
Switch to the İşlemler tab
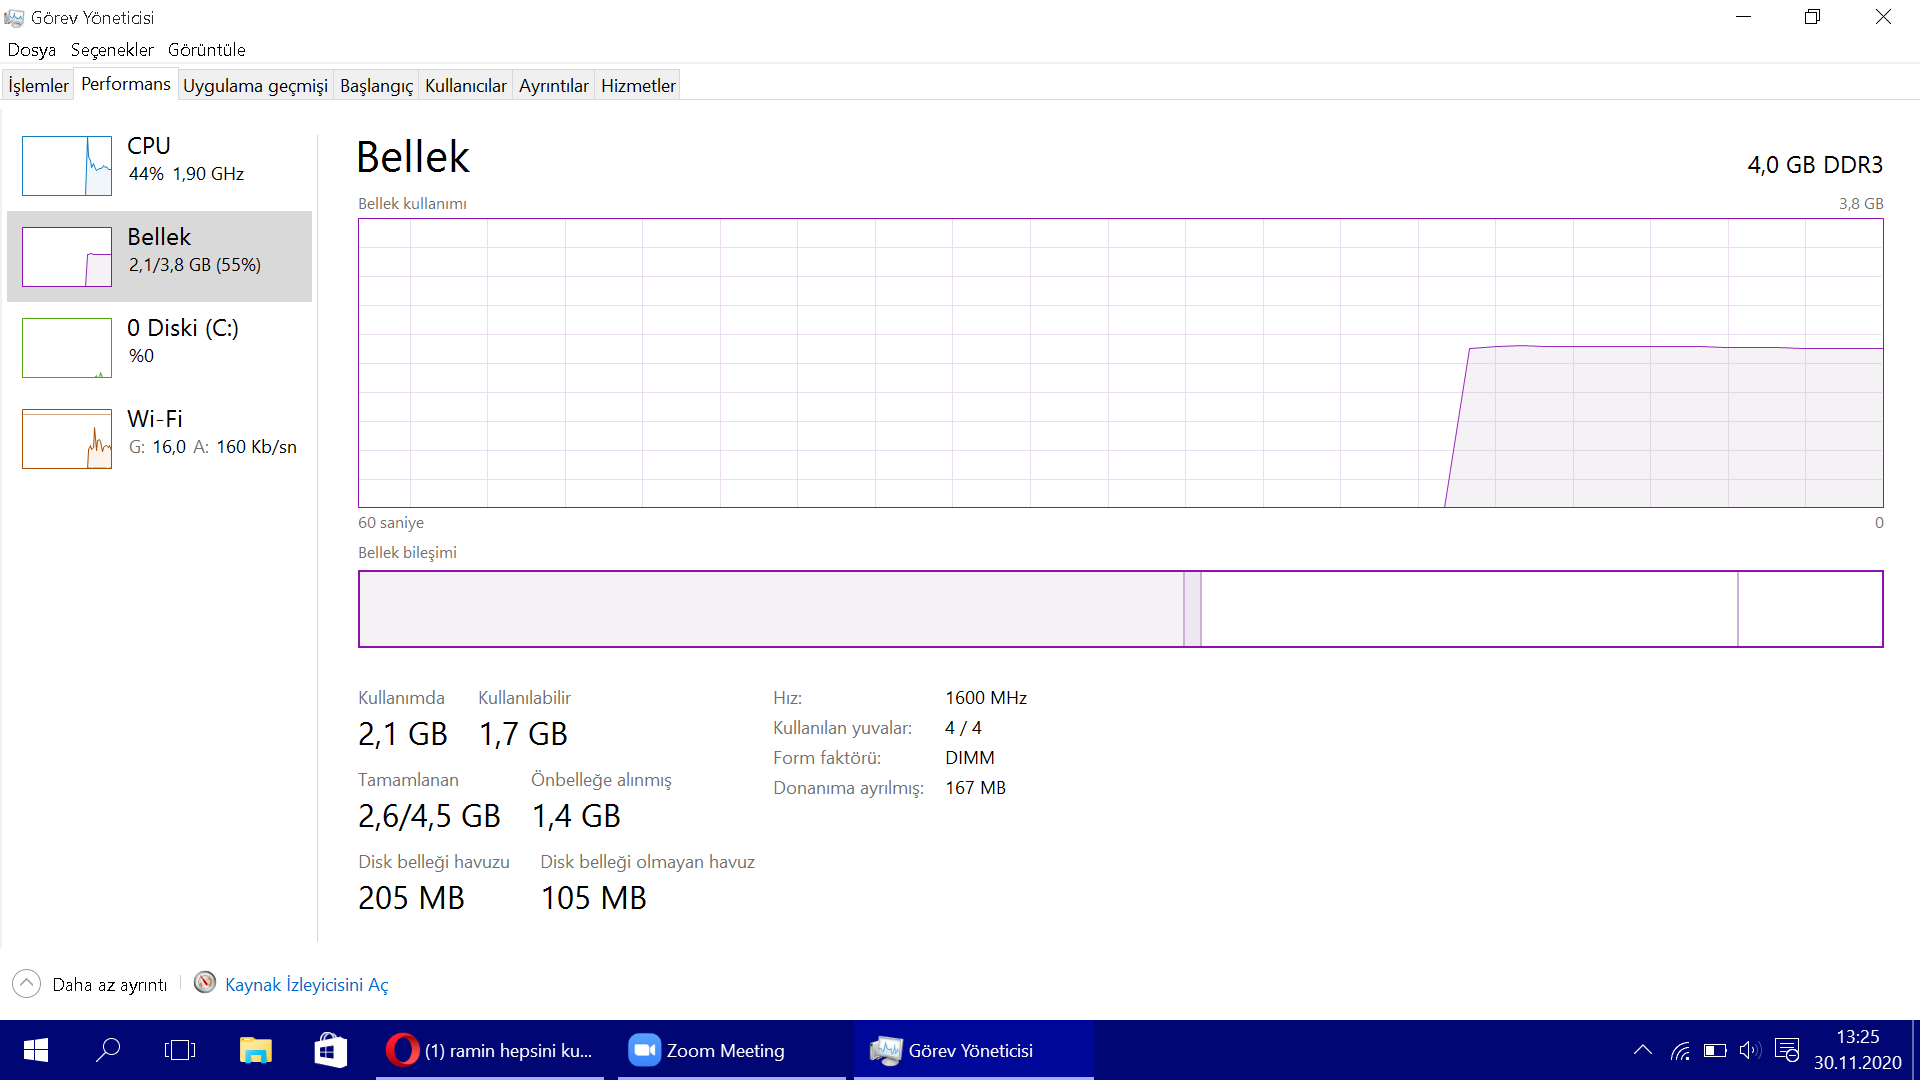click(x=38, y=86)
